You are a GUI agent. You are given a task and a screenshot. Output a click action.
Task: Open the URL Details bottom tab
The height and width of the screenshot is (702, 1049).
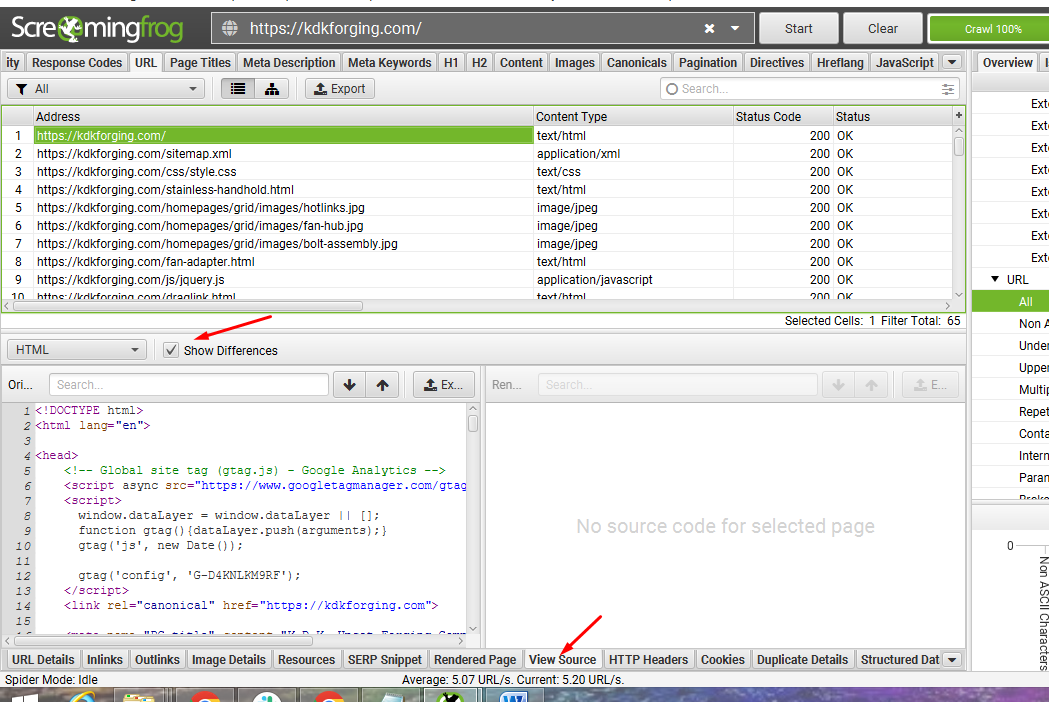[43, 659]
